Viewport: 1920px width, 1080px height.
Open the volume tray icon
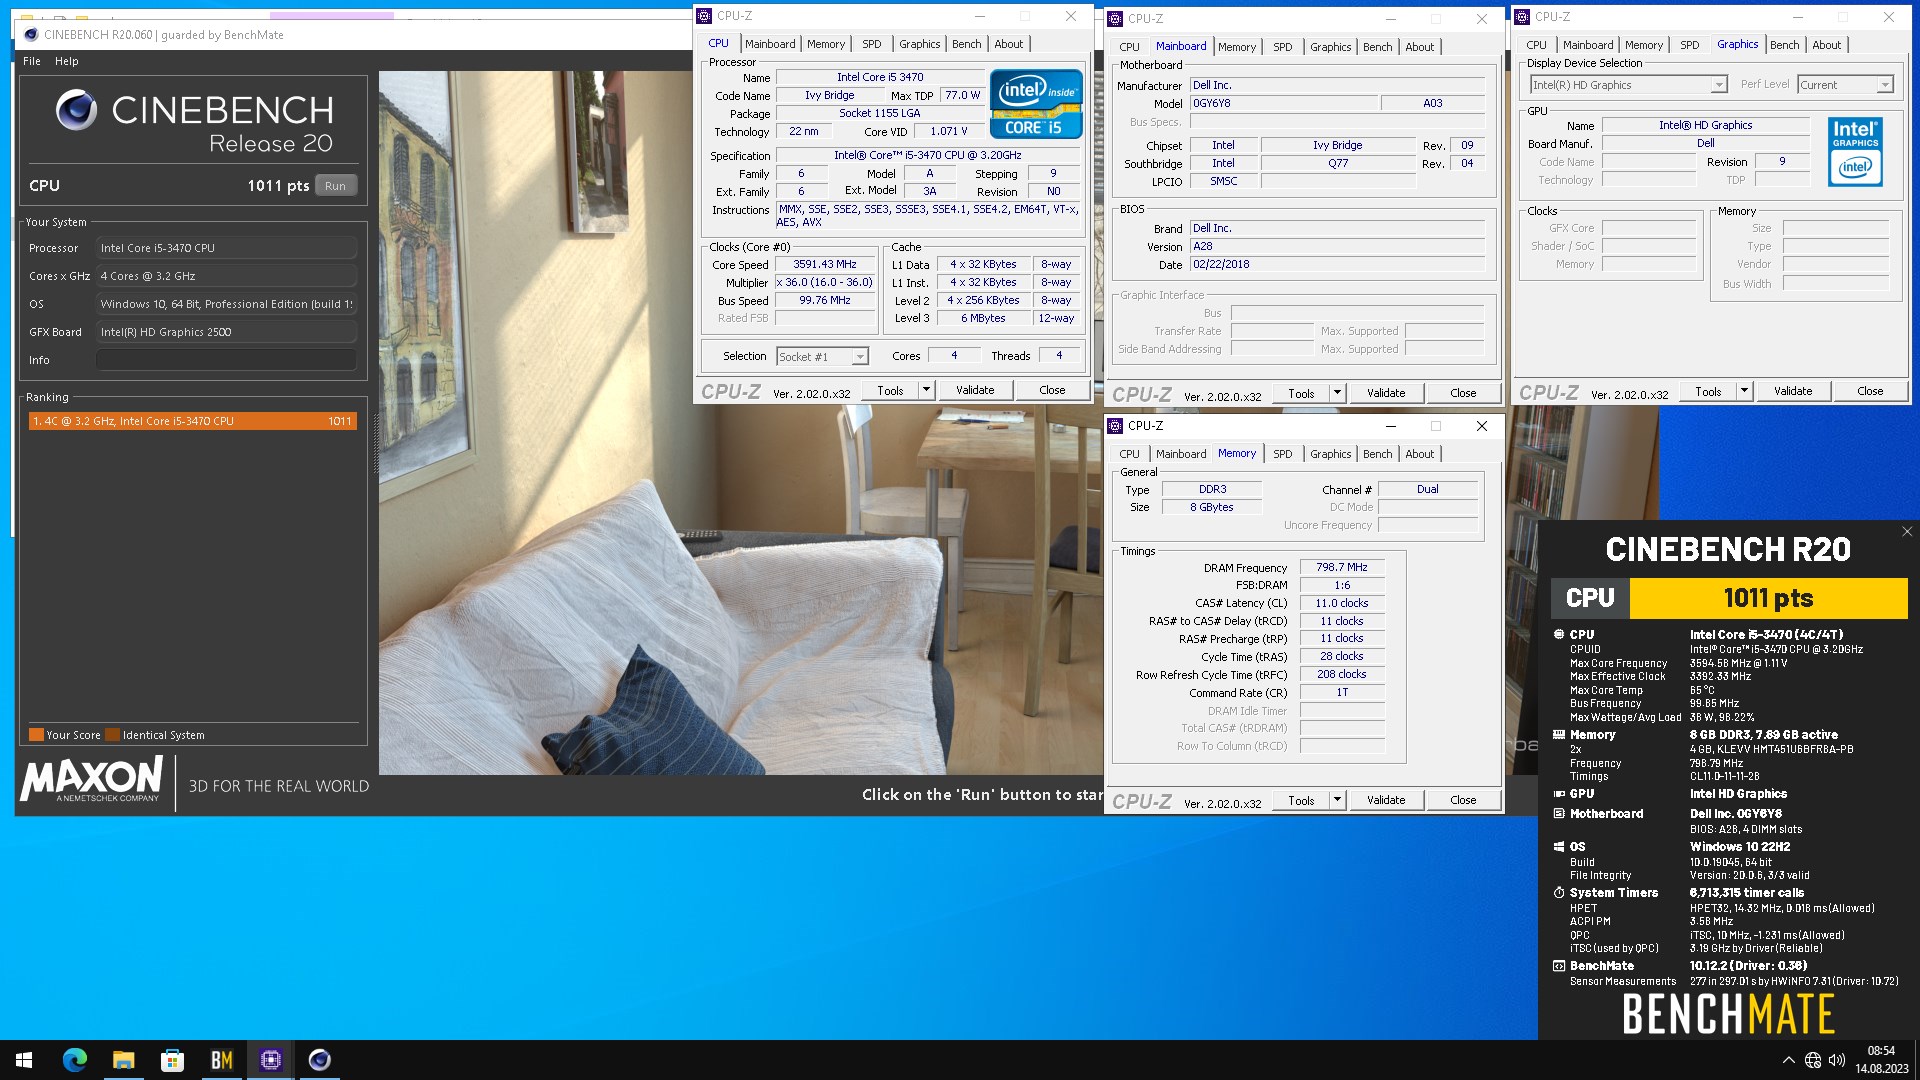(1837, 1060)
